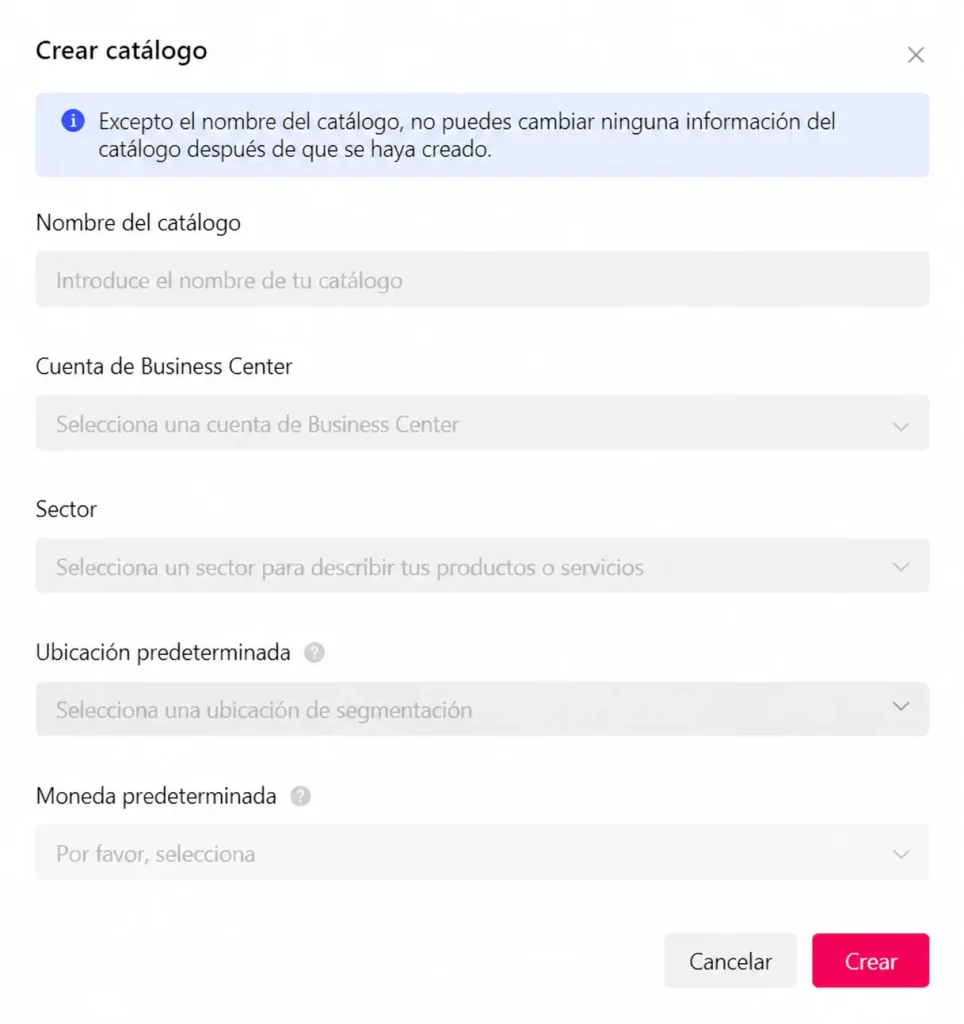This screenshot has height=1024, width=964.
Task: Open the Sector selection dropdown
Action: [x=482, y=566]
